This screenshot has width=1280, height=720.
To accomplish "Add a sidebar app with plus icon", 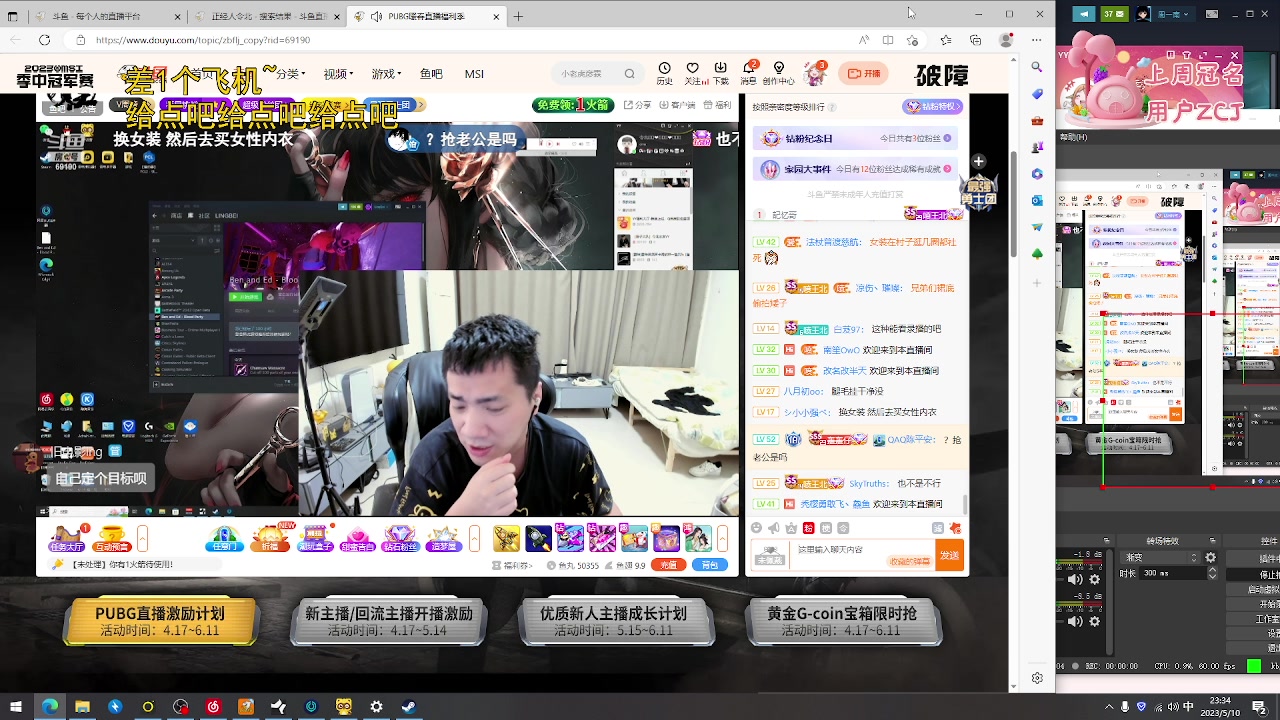I will pos(1037,283).
